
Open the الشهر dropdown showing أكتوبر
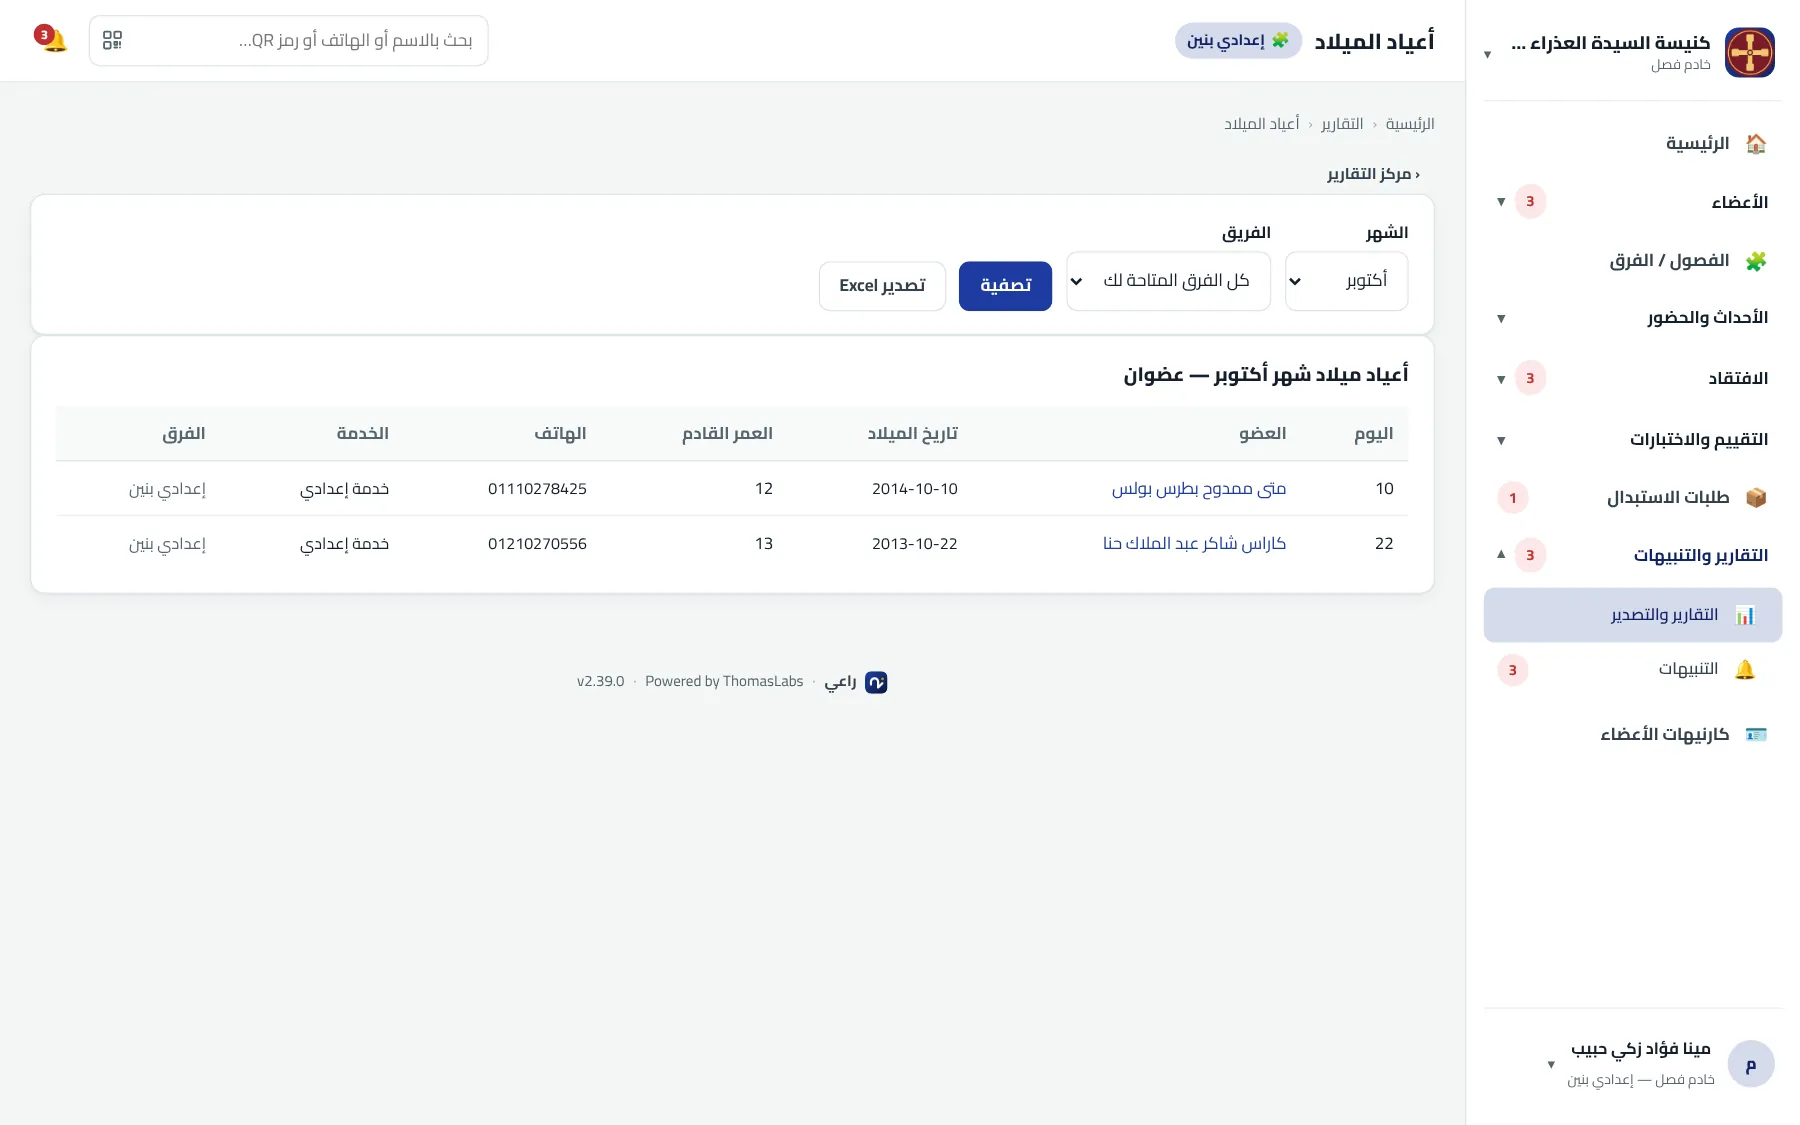(x=1346, y=281)
